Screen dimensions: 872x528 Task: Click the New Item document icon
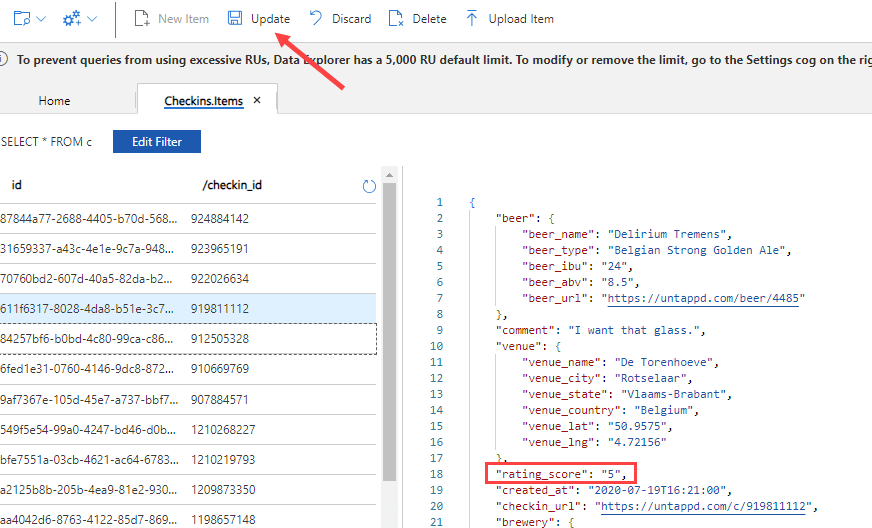tap(141, 19)
